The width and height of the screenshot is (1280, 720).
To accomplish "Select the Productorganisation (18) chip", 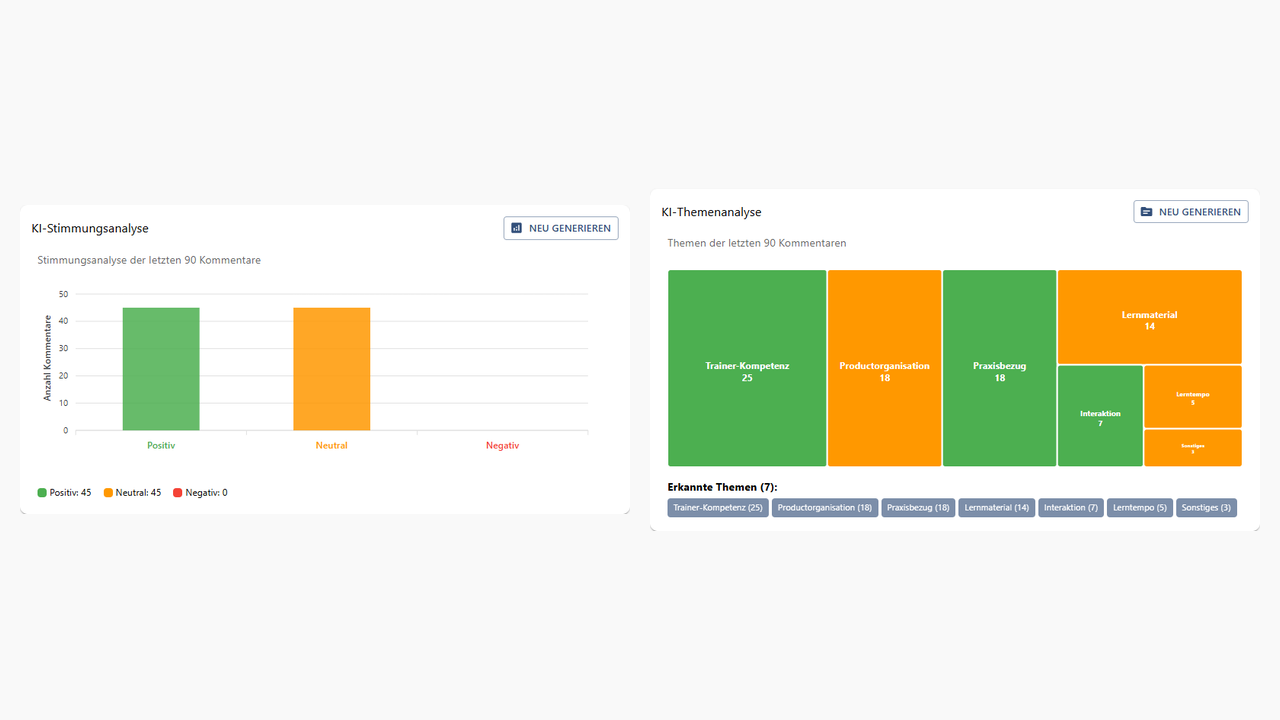I will 825,508.
